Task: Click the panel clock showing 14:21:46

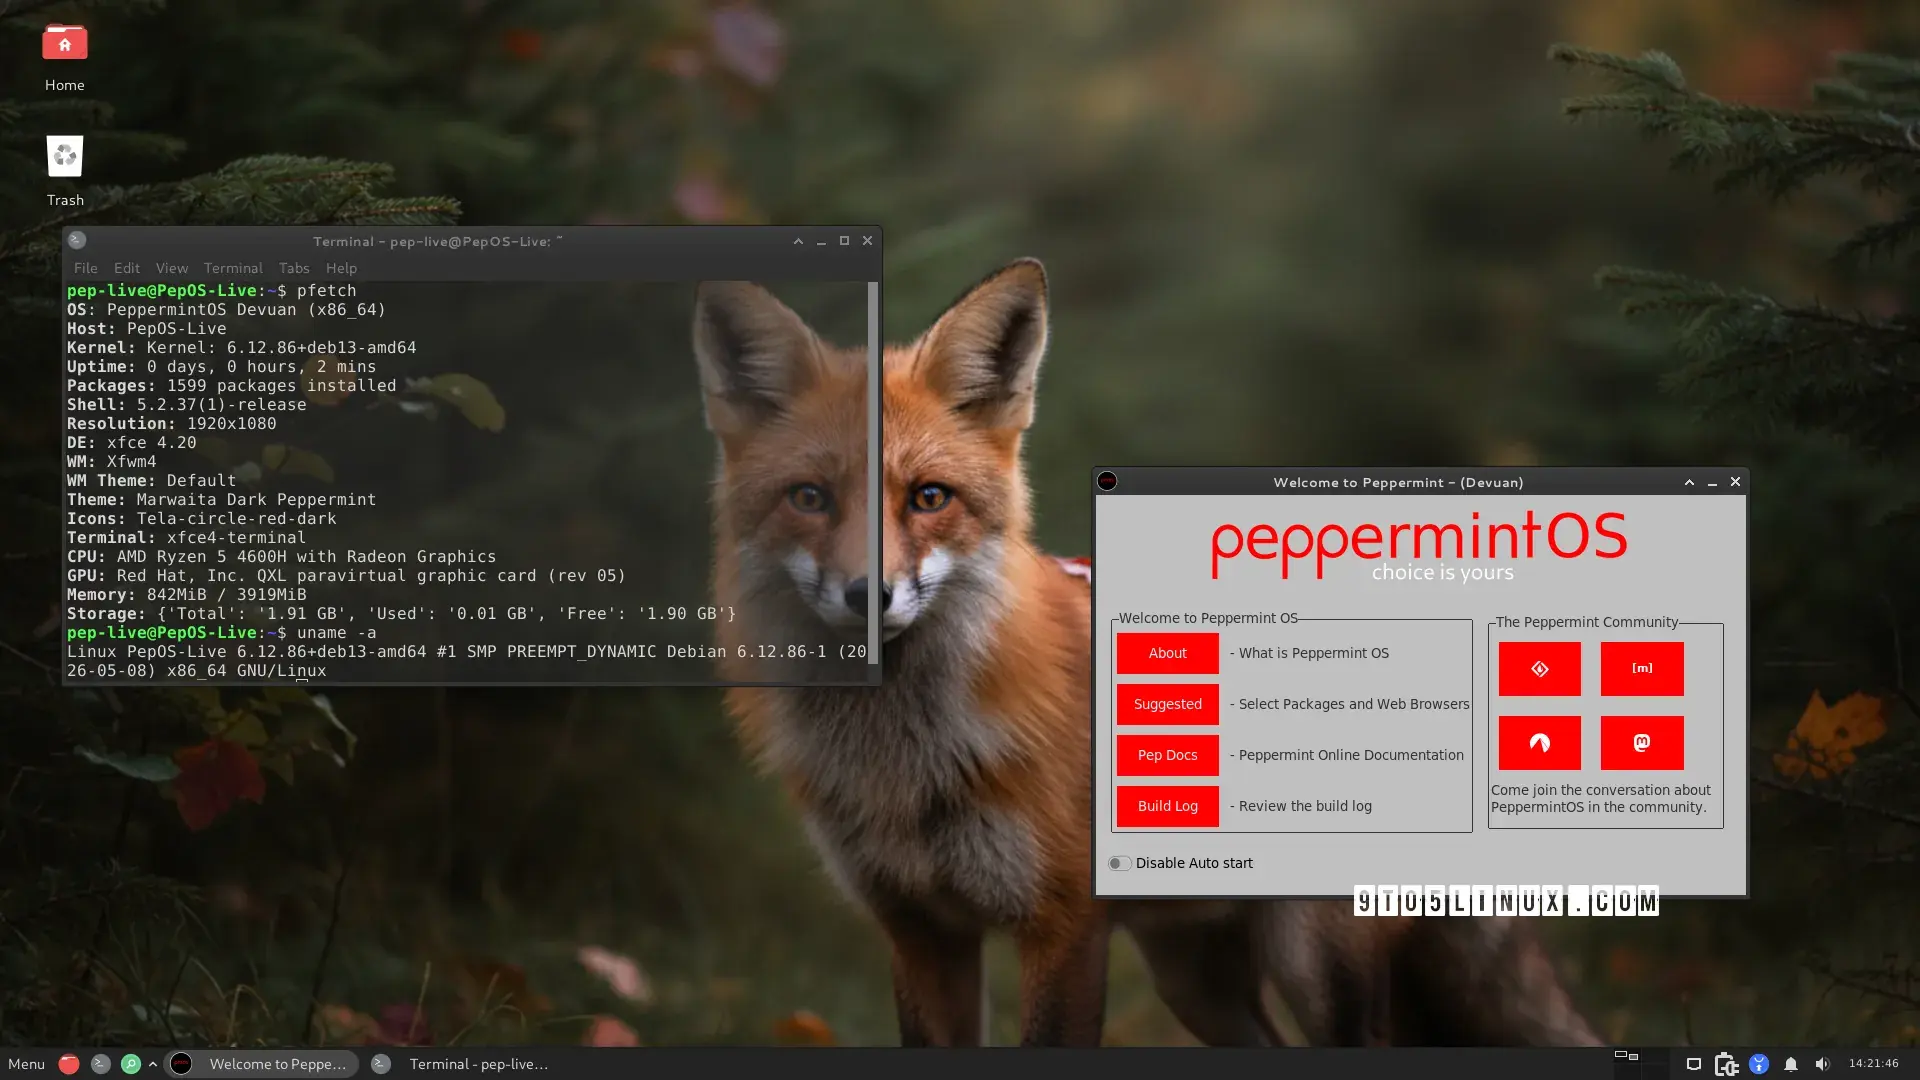Action: [1873, 1064]
